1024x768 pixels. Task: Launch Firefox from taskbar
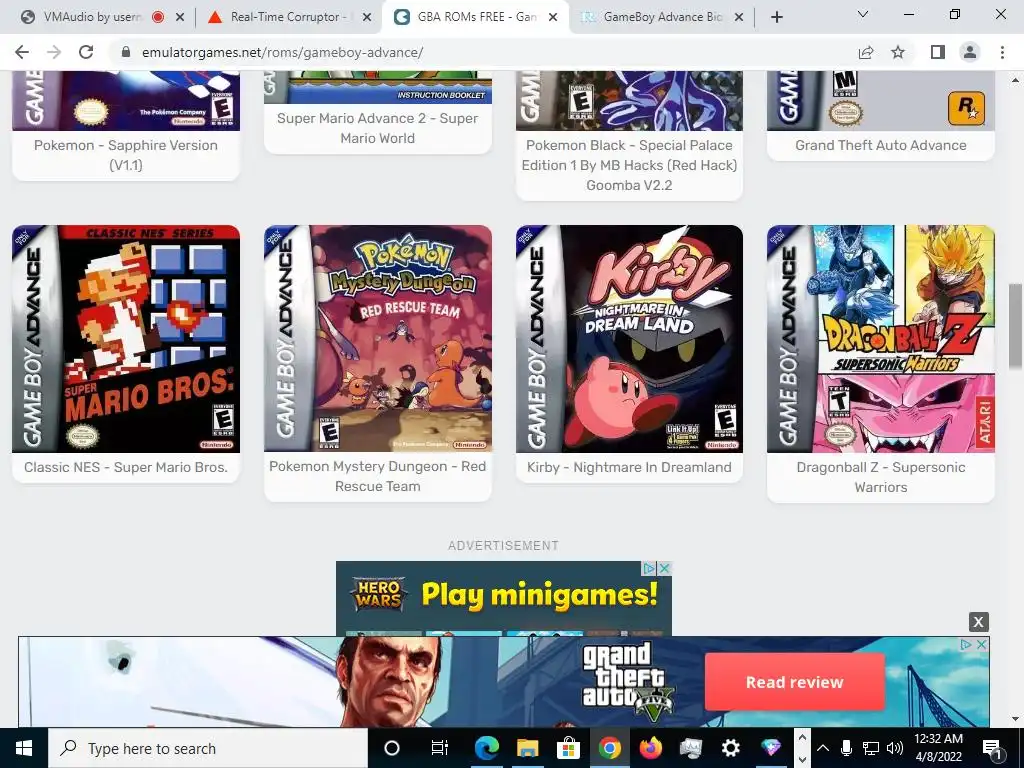[x=650, y=748]
